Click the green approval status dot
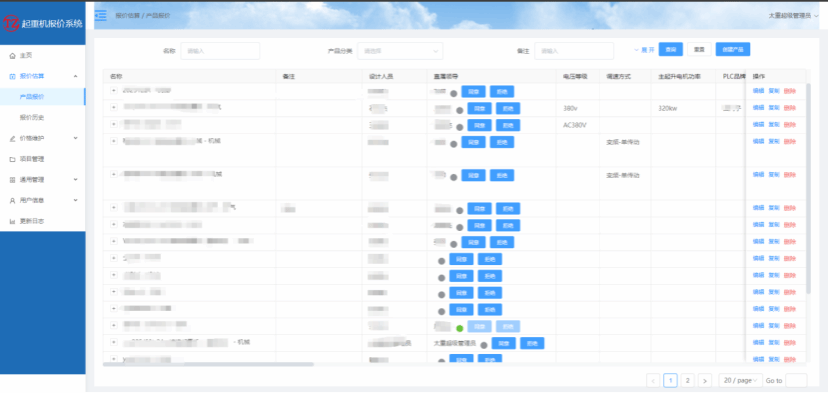The height and width of the screenshot is (393, 828). point(460,328)
